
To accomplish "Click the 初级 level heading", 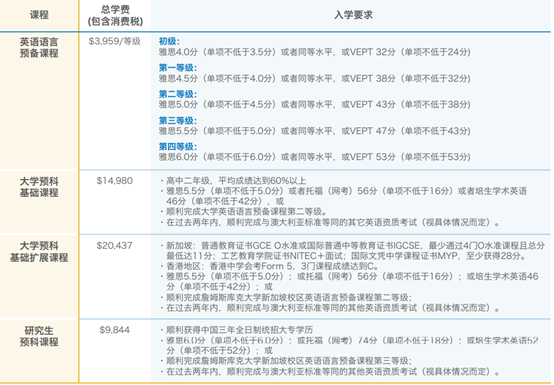I will 169,41.
